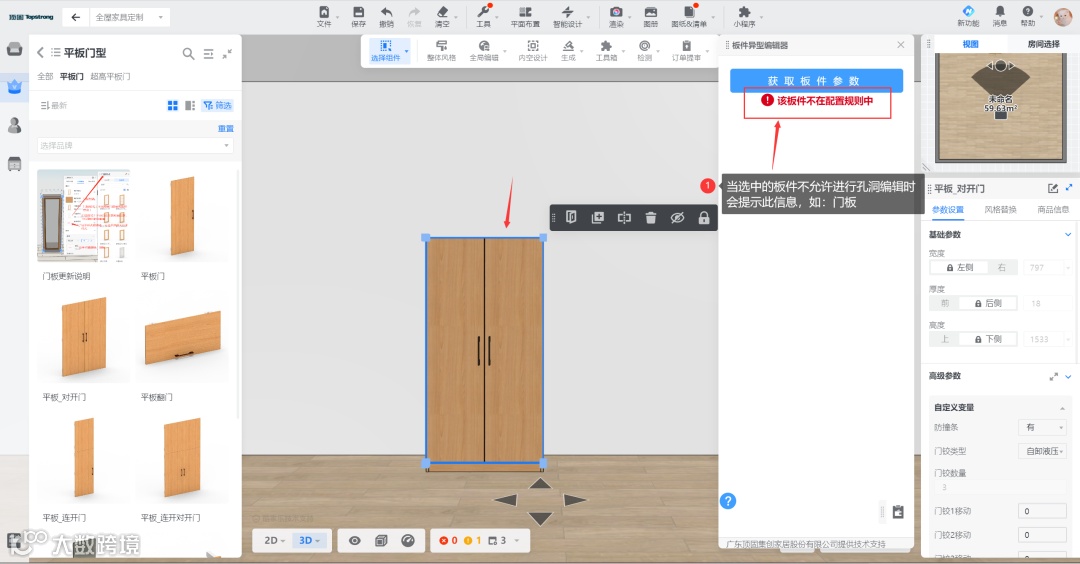
Task: Click the search icon in 平板门型 panel
Action: point(188,53)
